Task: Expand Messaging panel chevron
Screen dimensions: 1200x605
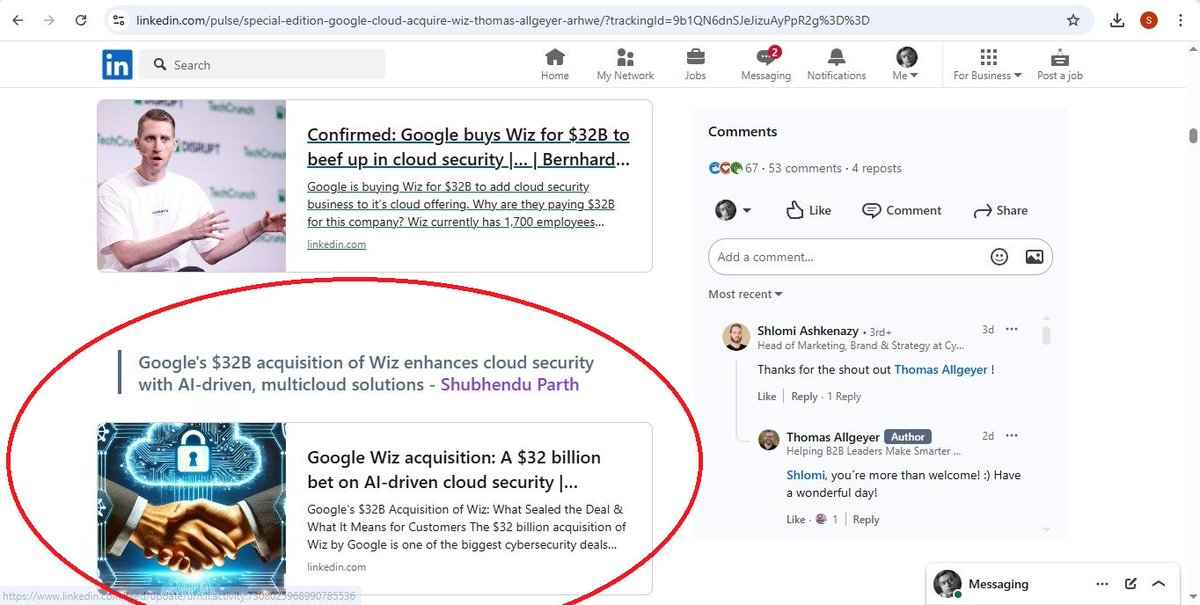Action: click(x=1159, y=584)
